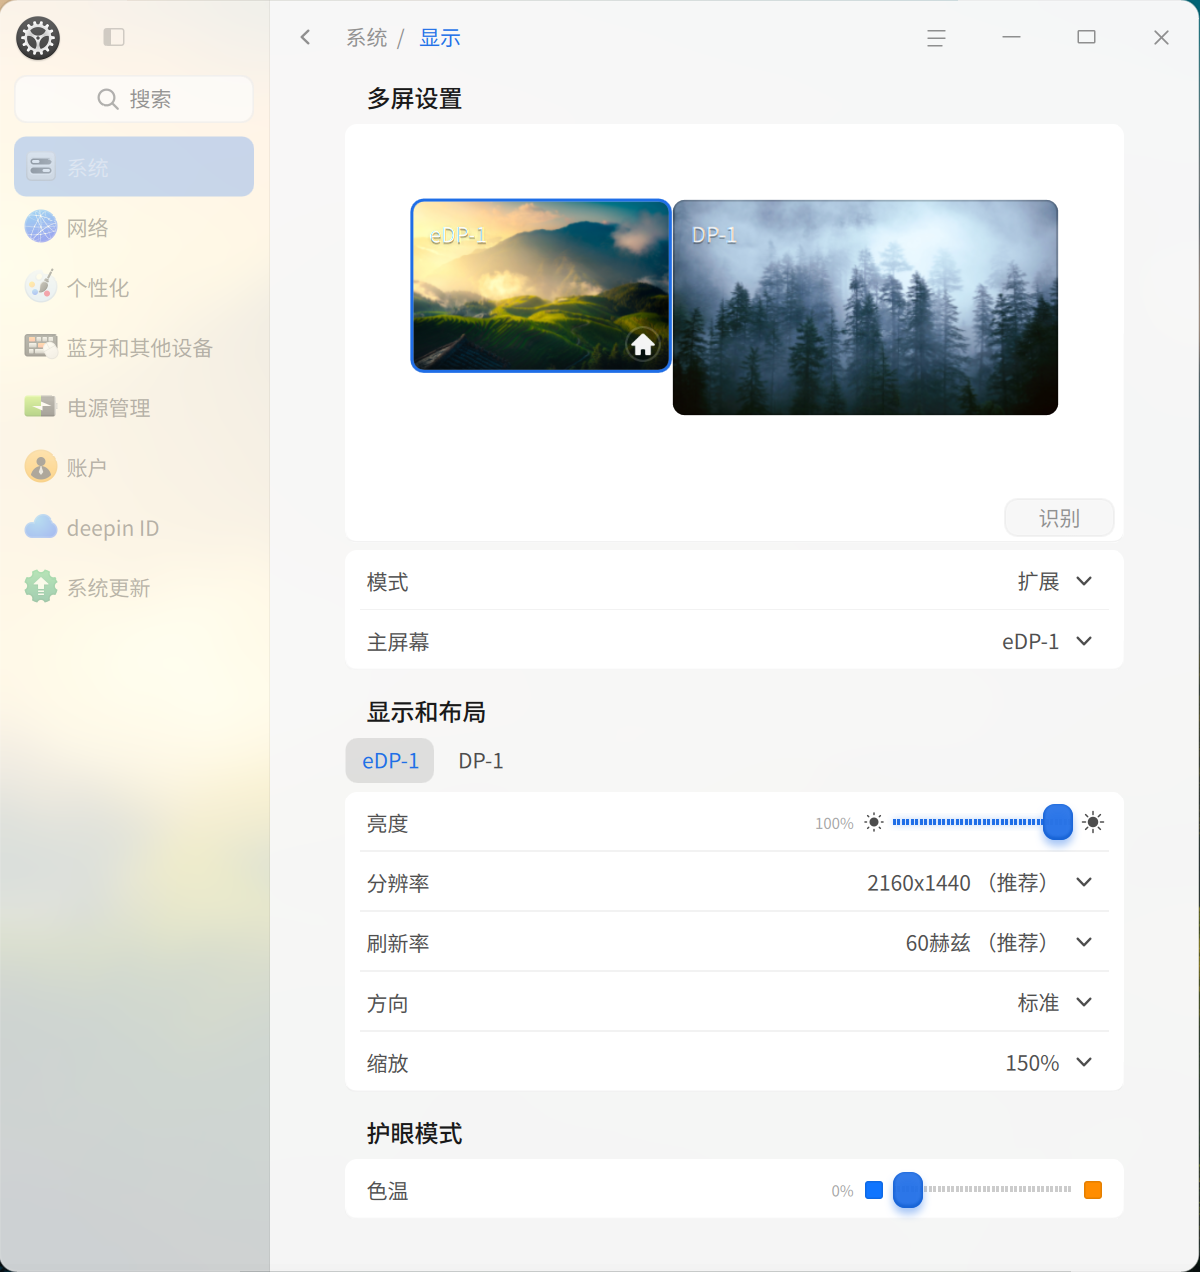Click the 100% brightness value
Image resolution: width=1200 pixels, height=1272 pixels.
(834, 823)
